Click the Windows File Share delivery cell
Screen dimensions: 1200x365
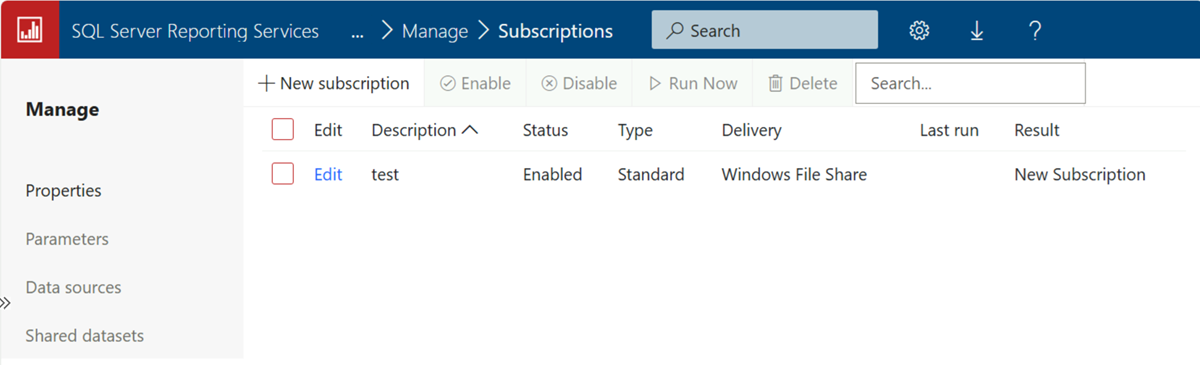pyautogui.click(x=794, y=174)
